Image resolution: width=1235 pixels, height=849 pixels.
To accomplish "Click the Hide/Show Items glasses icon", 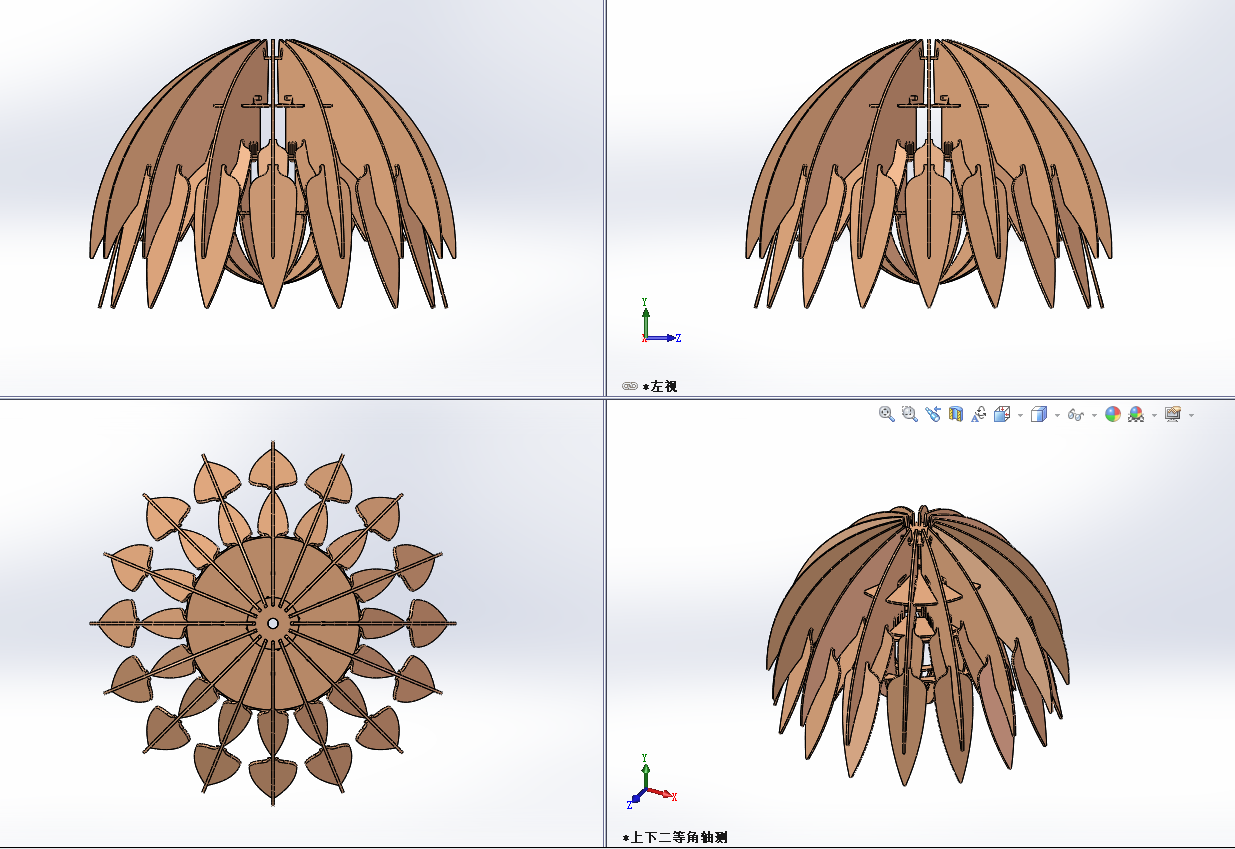I will (x=1076, y=415).
